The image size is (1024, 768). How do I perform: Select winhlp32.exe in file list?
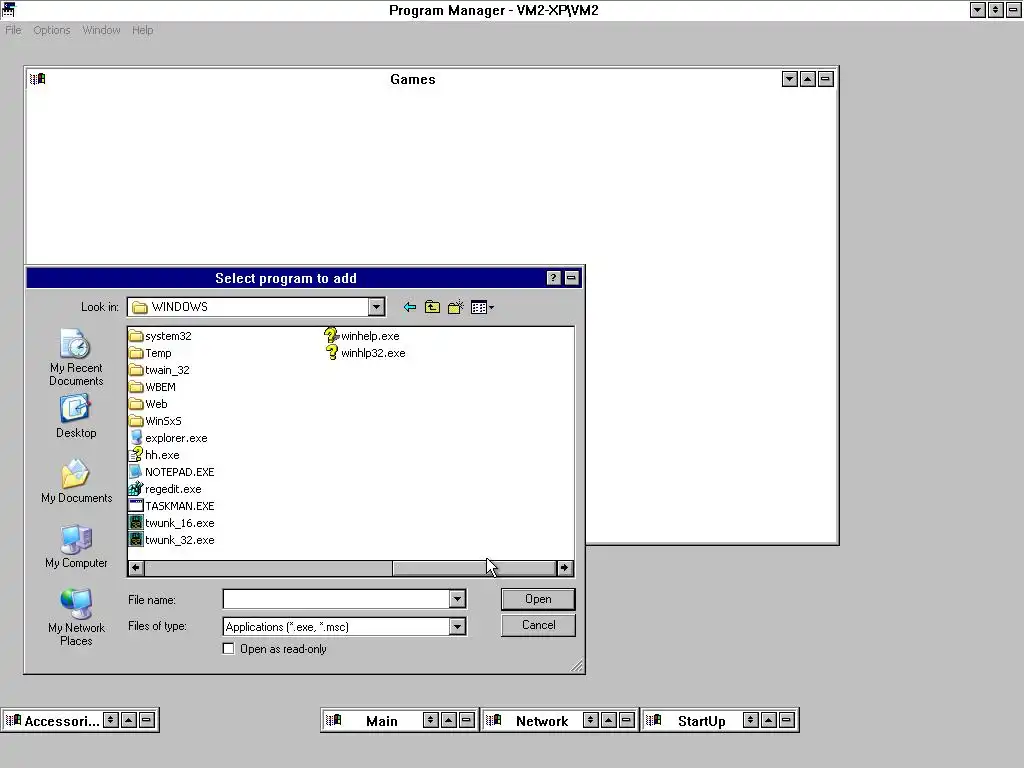(365, 353)
